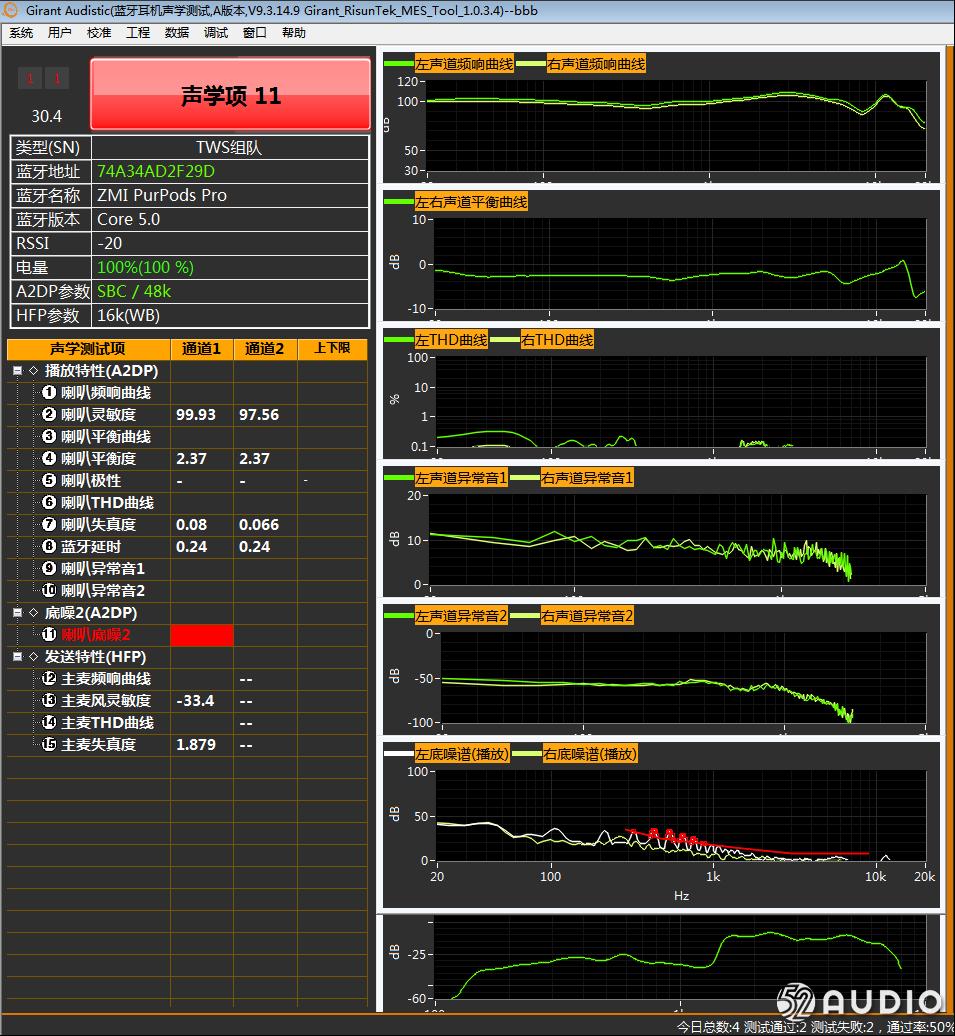Click numbered icon 15 for 主麦失真度

(x=49, y=745)
